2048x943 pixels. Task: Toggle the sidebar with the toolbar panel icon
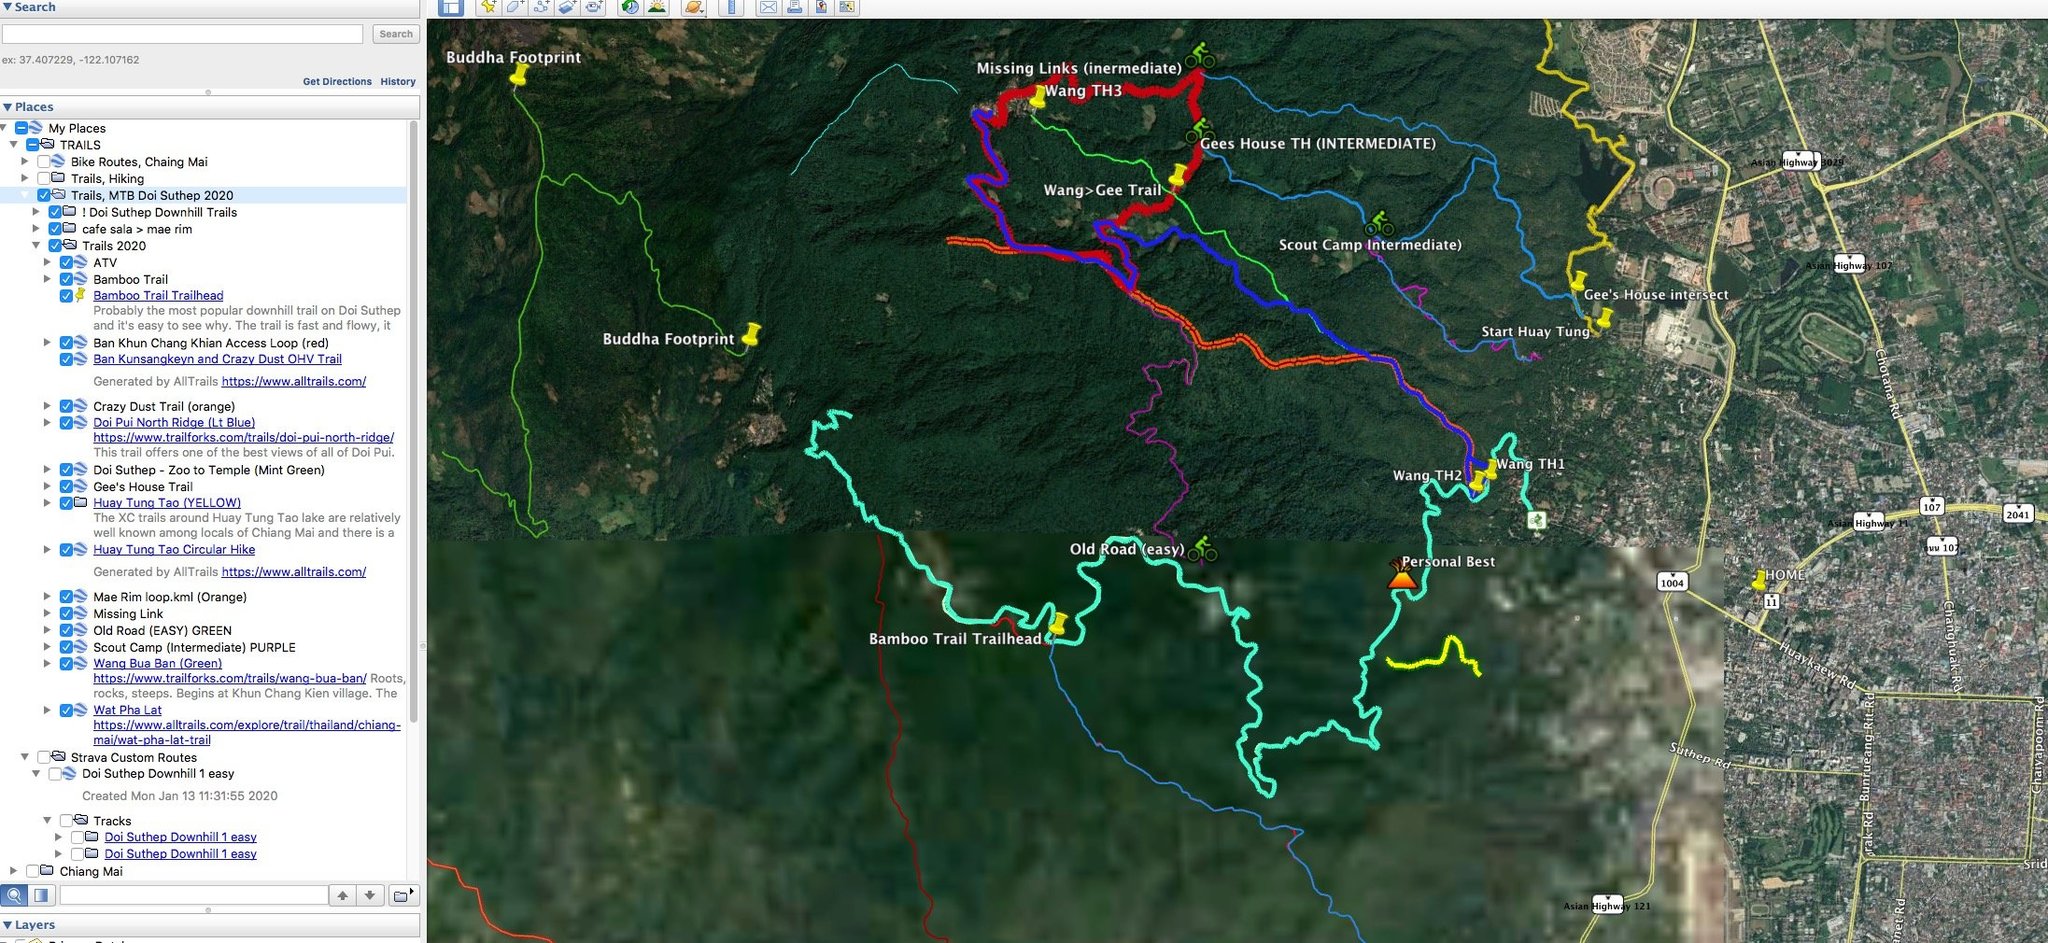[451, 7]
